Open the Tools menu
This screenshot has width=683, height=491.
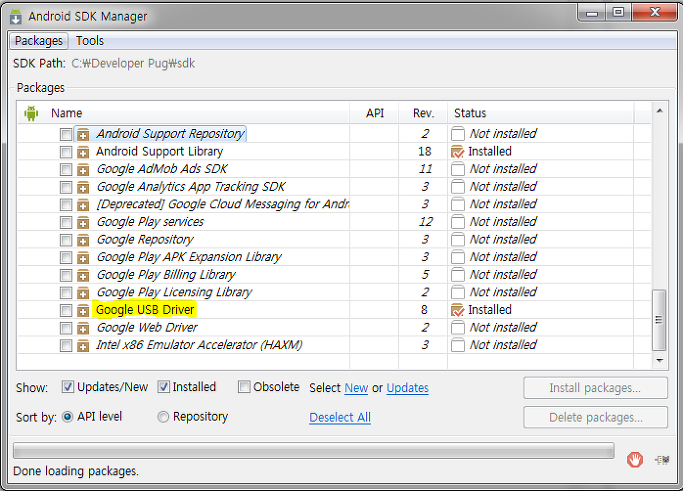click(90, 41)
